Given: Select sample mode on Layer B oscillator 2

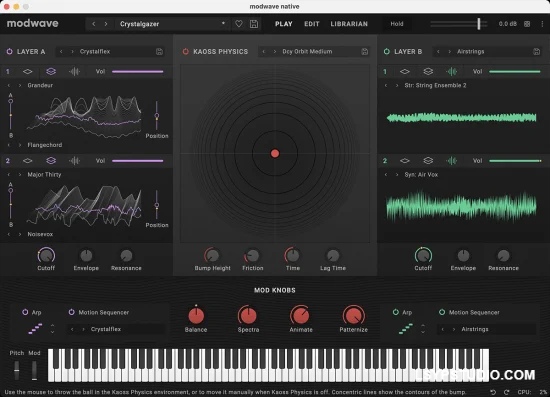Looking at the screenshot, I should 451,161.
